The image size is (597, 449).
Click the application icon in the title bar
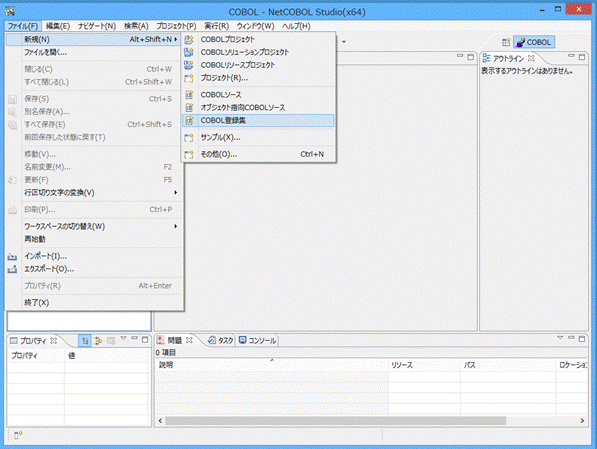[10, 11]
